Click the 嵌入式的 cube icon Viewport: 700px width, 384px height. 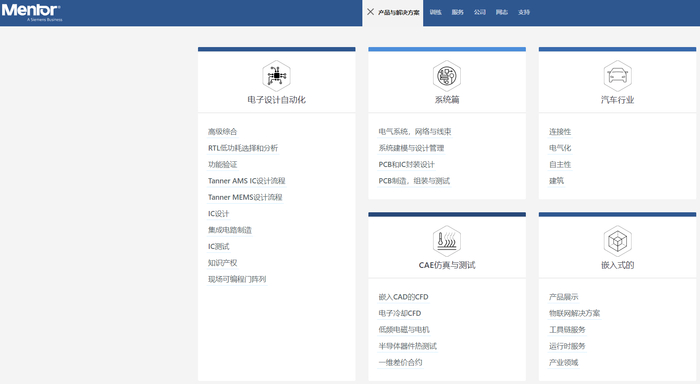(617, 241)
